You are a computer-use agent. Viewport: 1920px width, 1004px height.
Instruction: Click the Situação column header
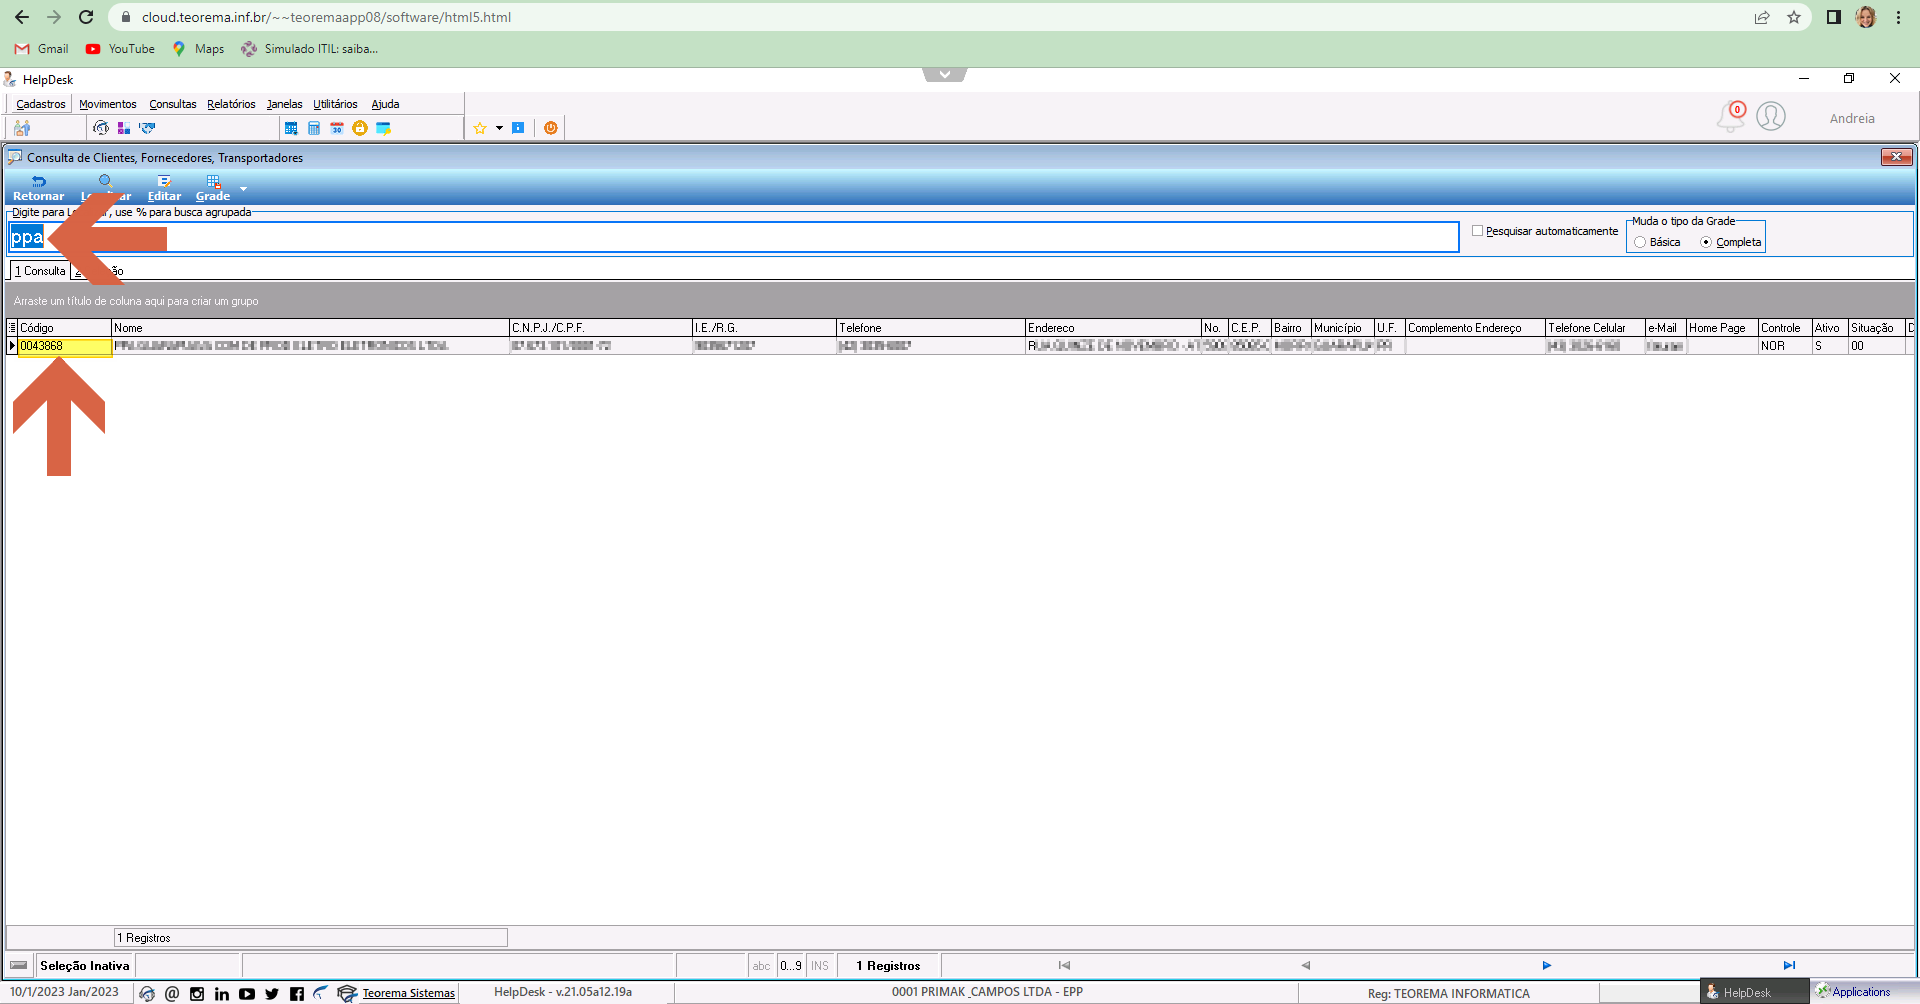pos(1877,328)
